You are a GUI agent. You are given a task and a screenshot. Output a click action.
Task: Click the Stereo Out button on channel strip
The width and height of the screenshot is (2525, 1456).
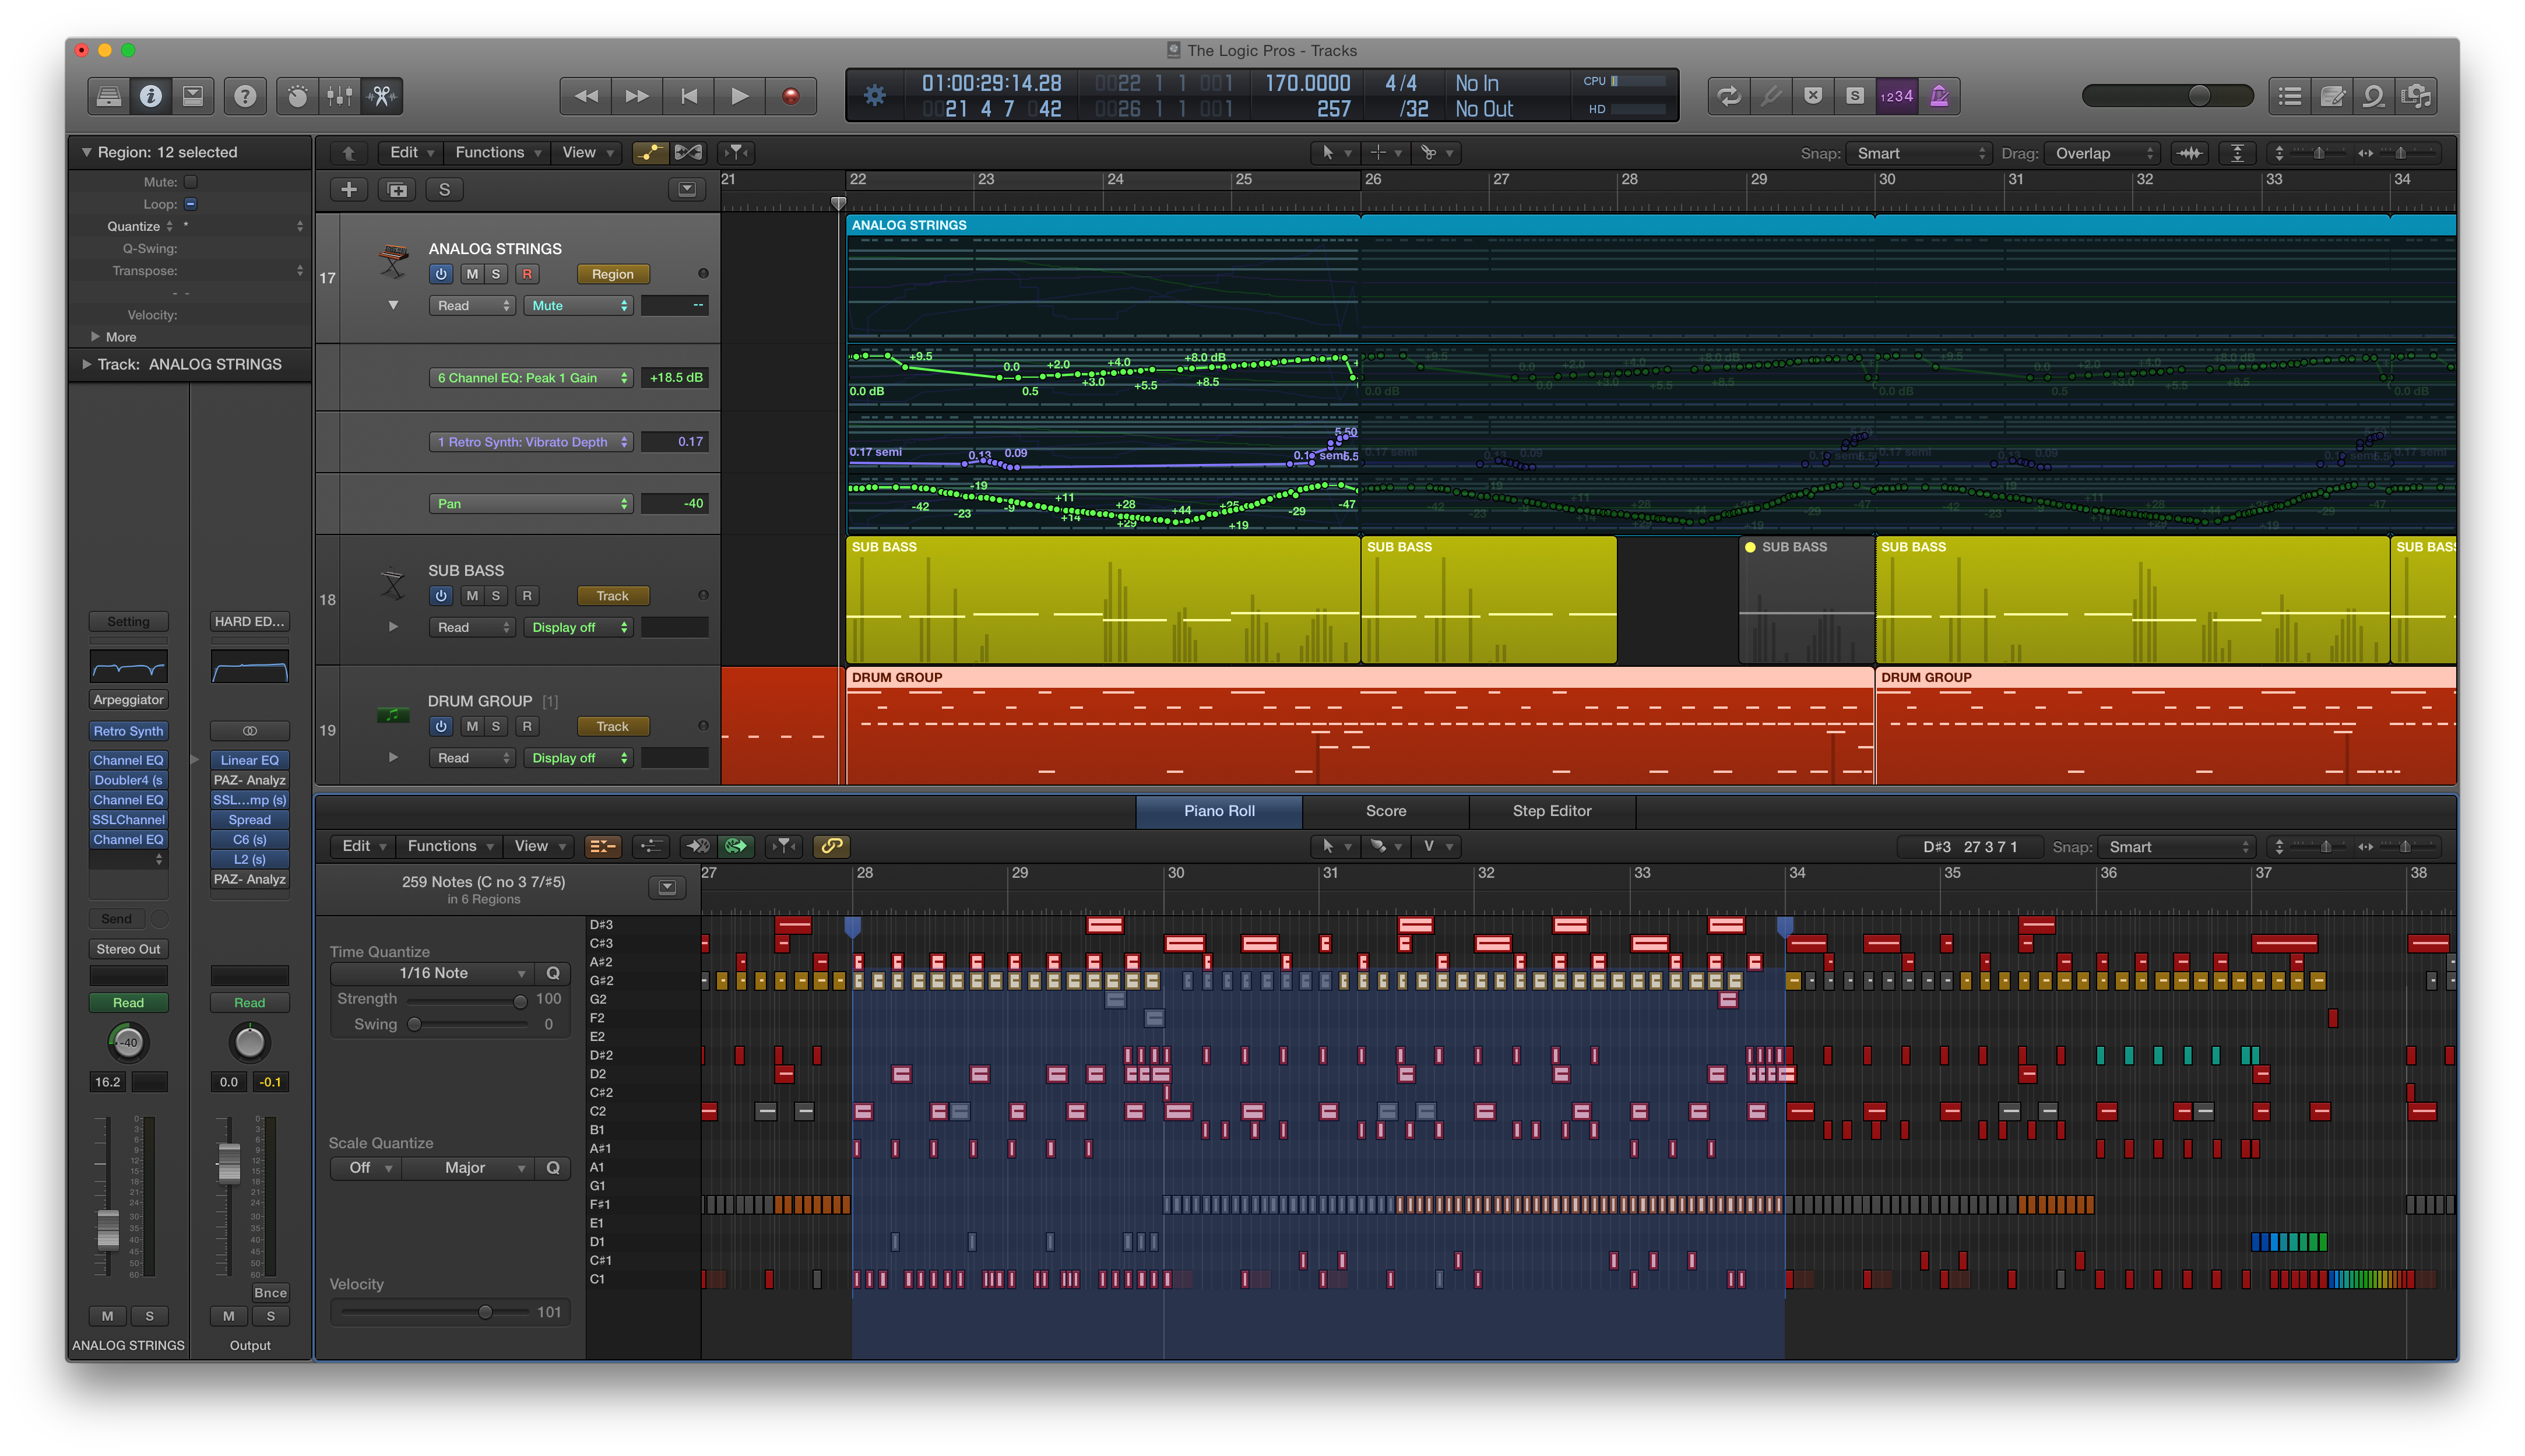click(128, 948)
